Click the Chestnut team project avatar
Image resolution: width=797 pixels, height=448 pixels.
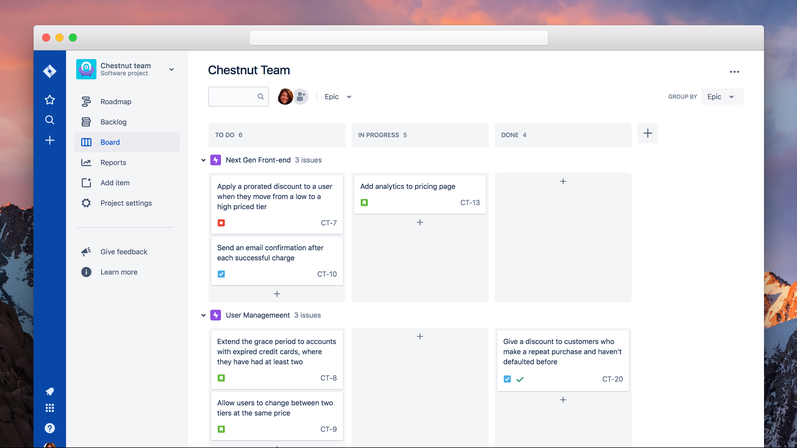[x=86, y=69]
